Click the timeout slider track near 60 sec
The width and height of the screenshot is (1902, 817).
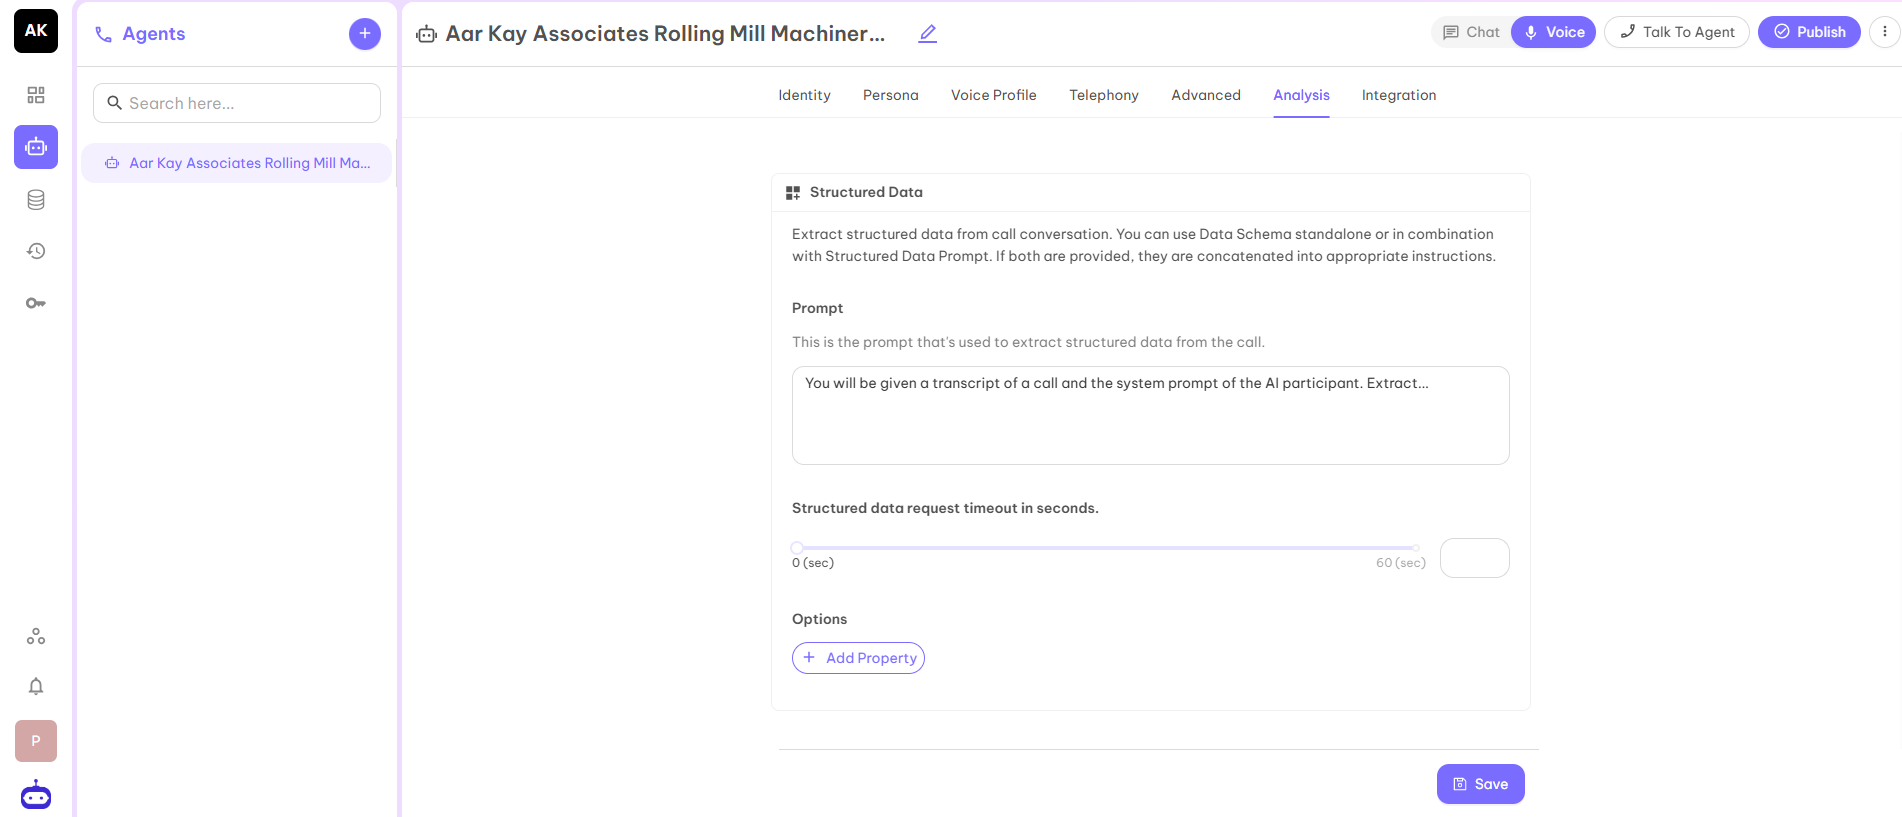click(1414, 548)
